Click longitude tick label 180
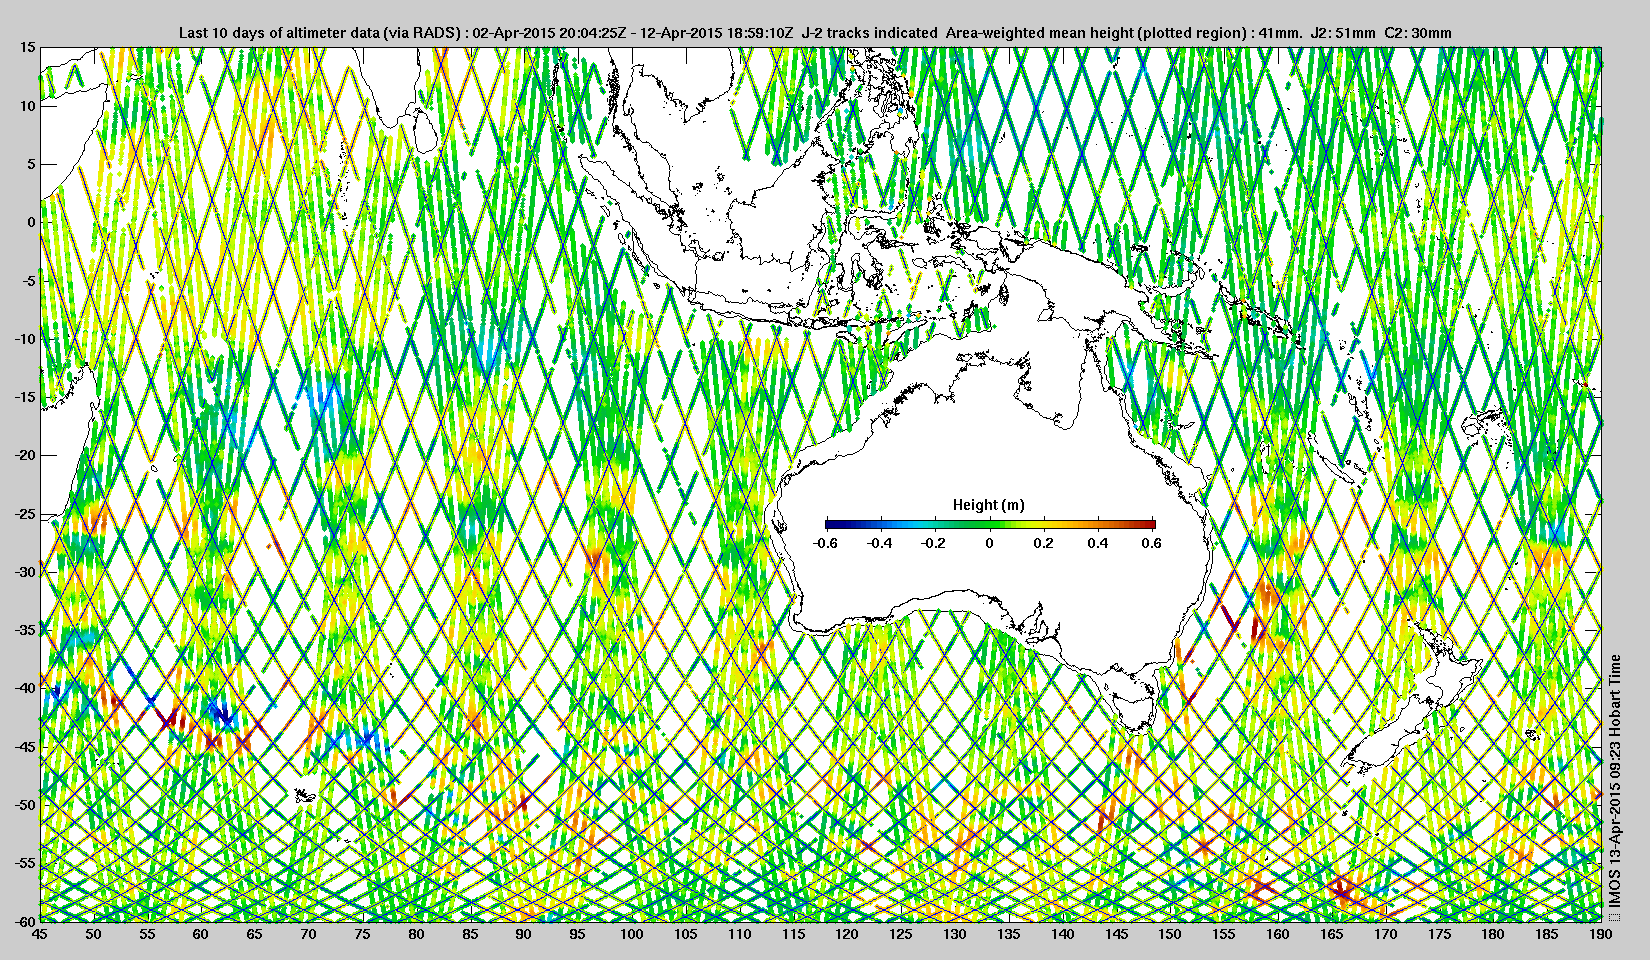The height and width of the screenshot is (960, 1650). pos(1492,934)
